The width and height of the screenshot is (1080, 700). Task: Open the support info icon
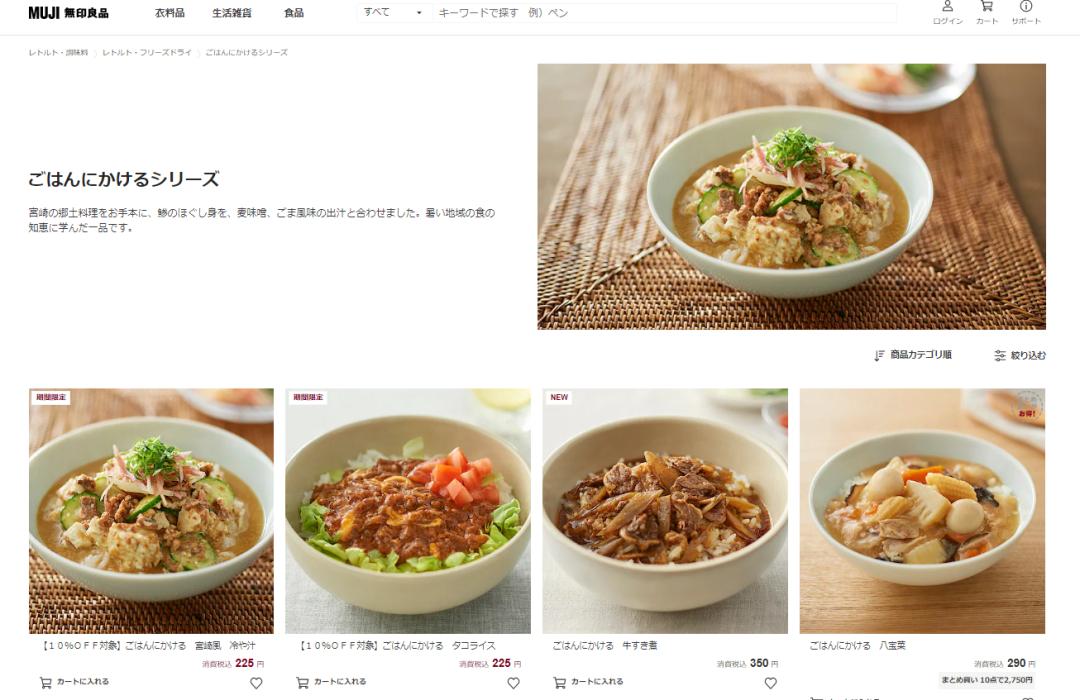pyautogui.click(x=1026, y=12)
